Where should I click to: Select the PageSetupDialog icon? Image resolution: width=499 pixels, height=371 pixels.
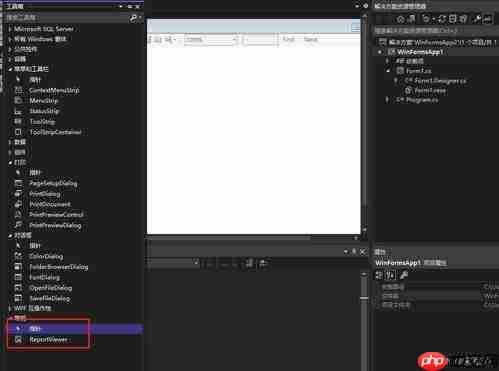tap(18, 183)
